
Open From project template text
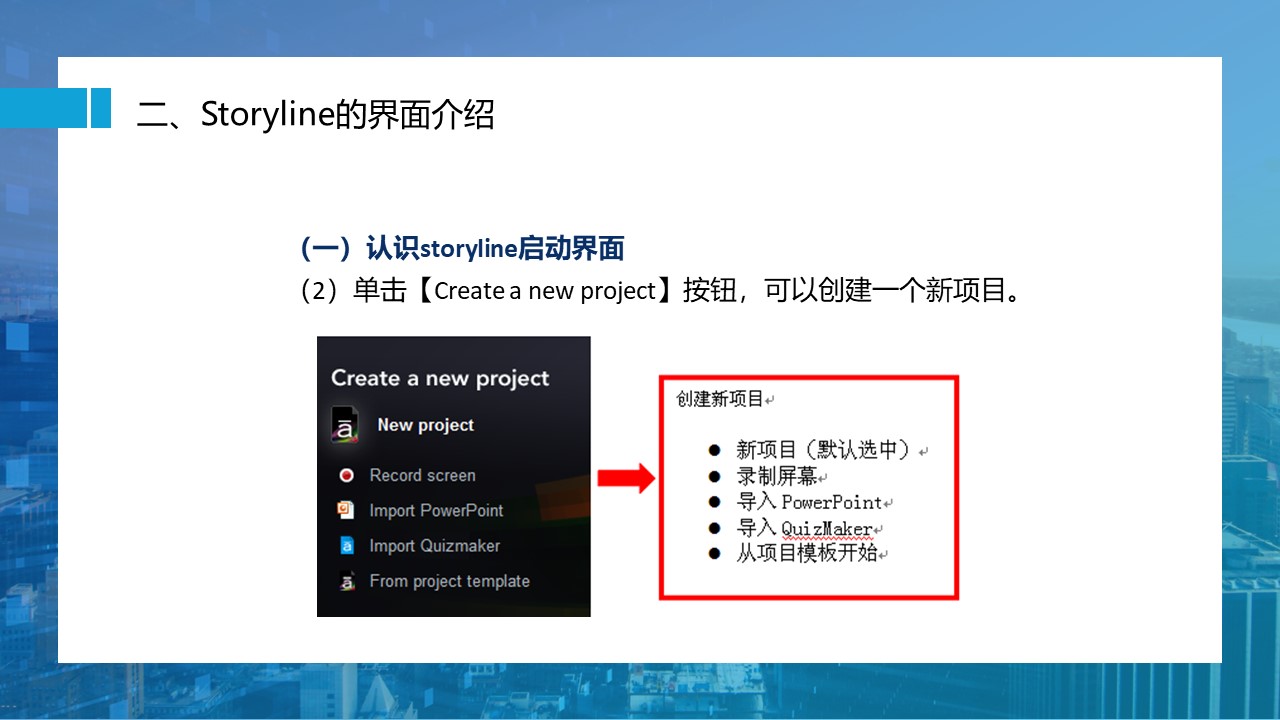pyautogui.click(x=449, y=581)
